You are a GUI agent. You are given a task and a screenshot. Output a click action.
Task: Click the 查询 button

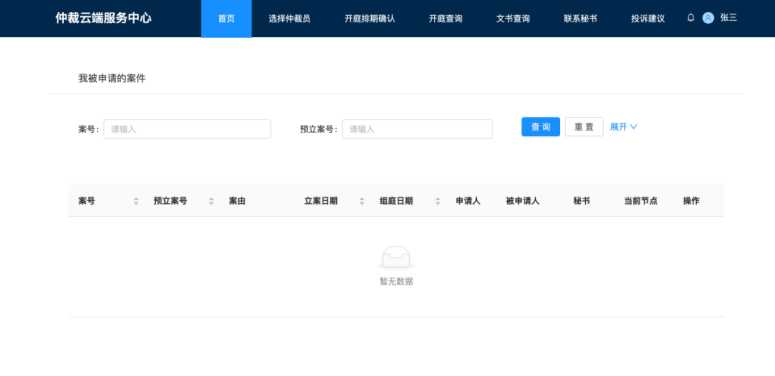[x=541, y=127]
